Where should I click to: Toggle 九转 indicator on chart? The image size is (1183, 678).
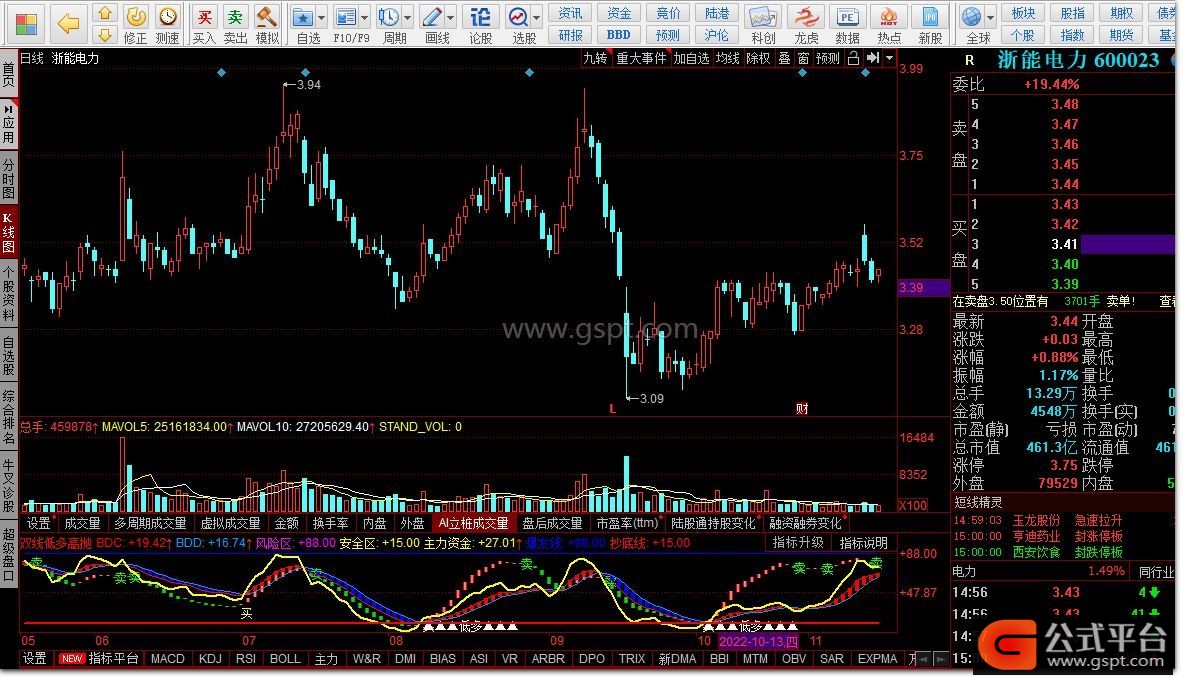click(x=596, y=58)
